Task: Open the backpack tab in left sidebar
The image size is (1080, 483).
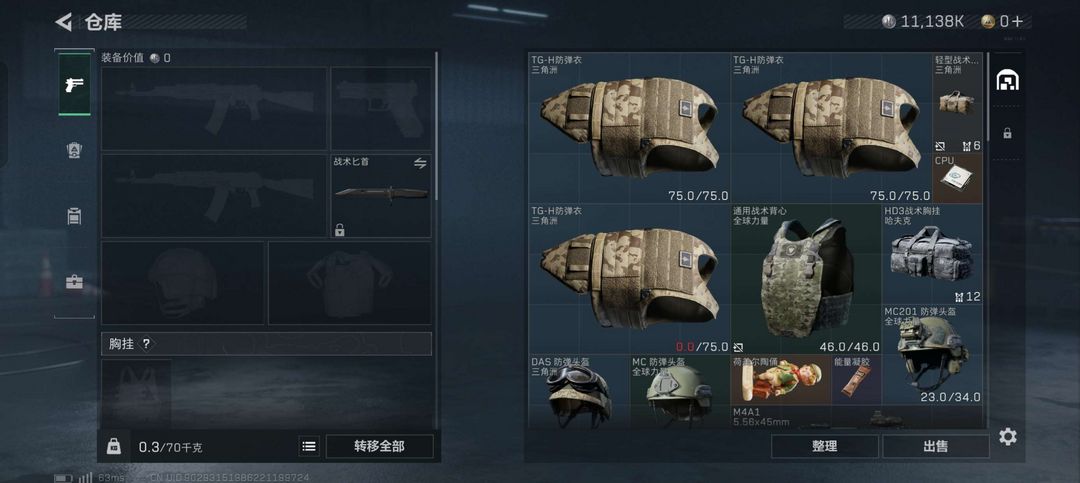Action: click(x=74, y=150)
